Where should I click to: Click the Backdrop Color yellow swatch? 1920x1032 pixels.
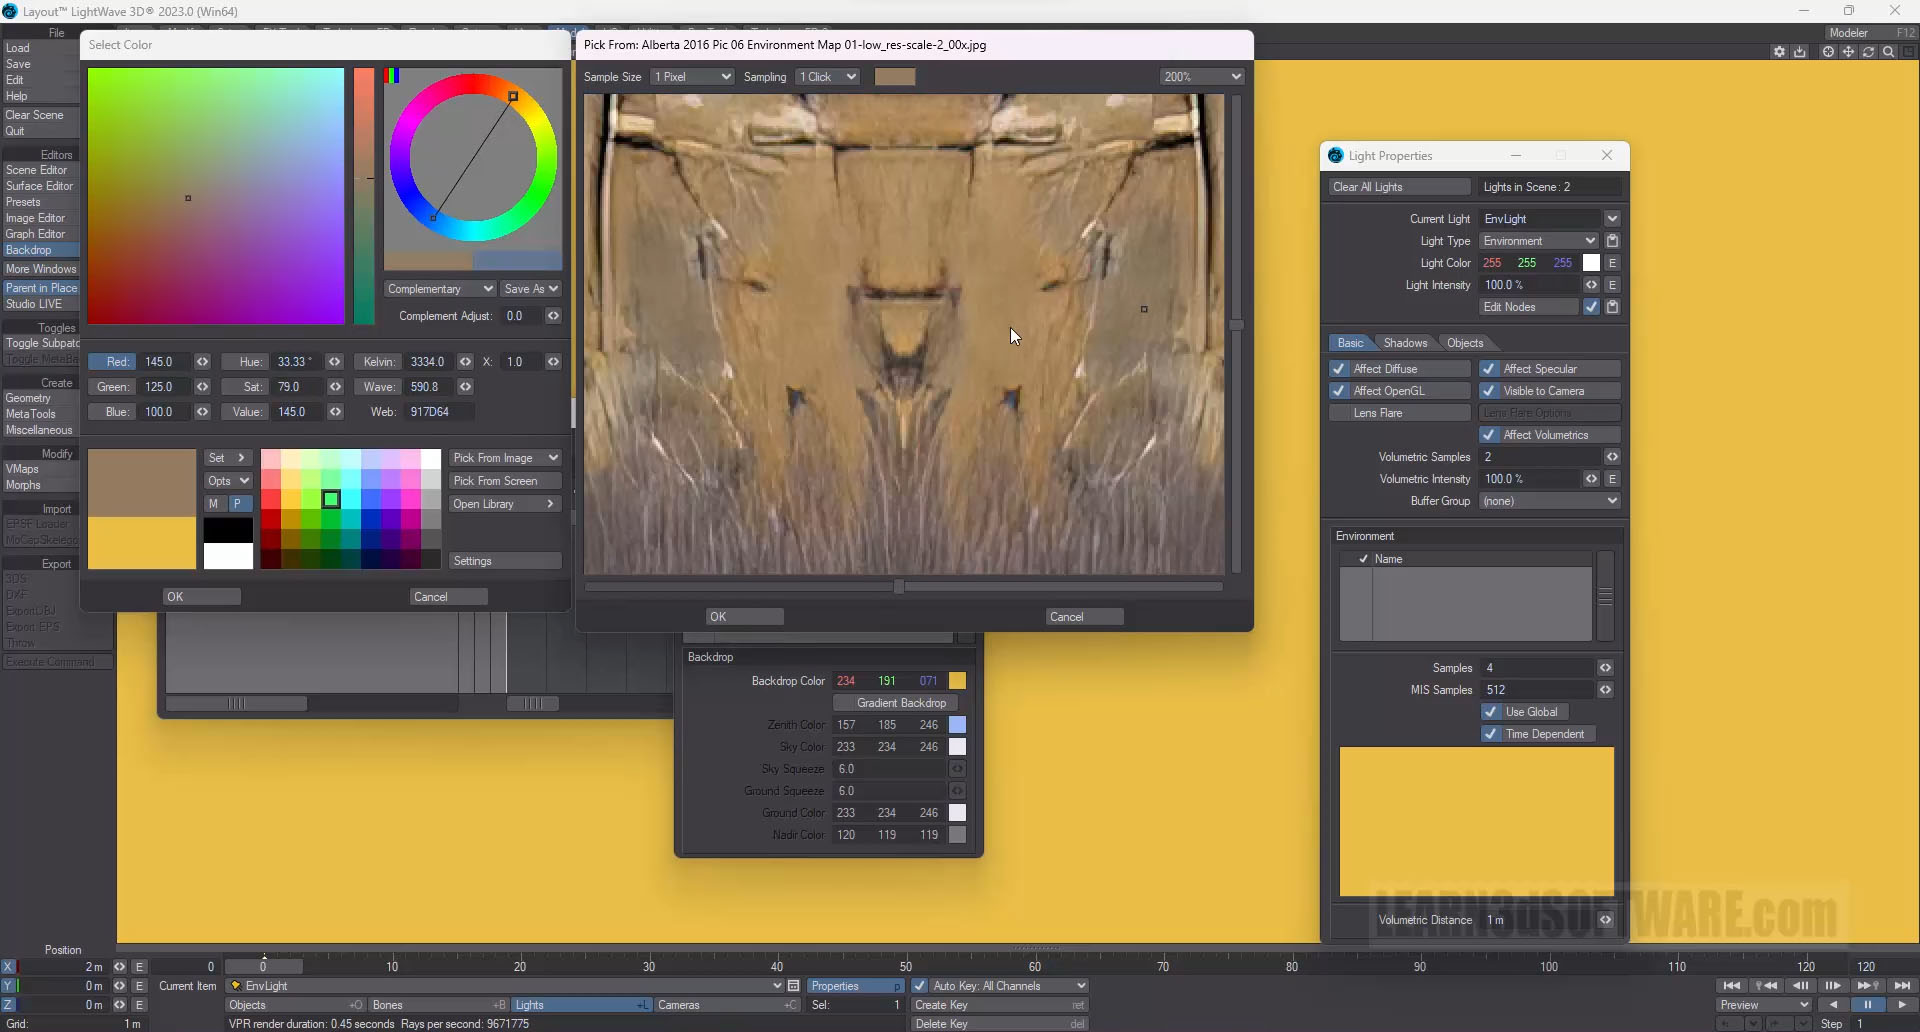(957, 681)
